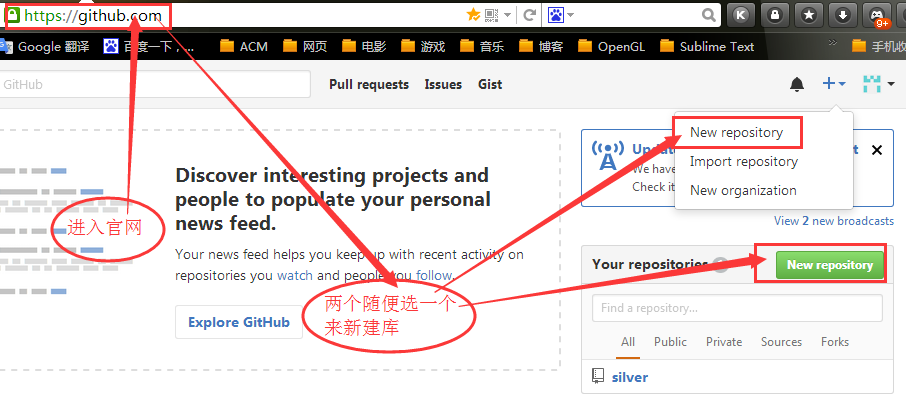Image resolution: width=906 pixels, height=401 pixels.
Task: Select New repository from dropdown menu
Action: [x=737, y=132]
